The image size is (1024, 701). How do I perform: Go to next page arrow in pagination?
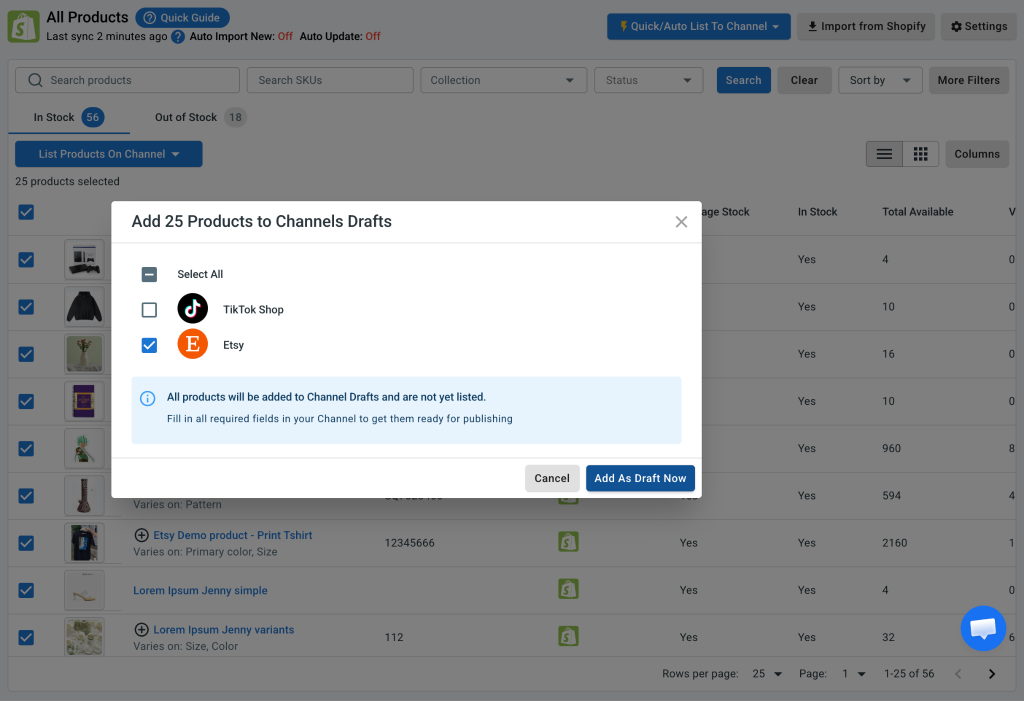[991, 674]
